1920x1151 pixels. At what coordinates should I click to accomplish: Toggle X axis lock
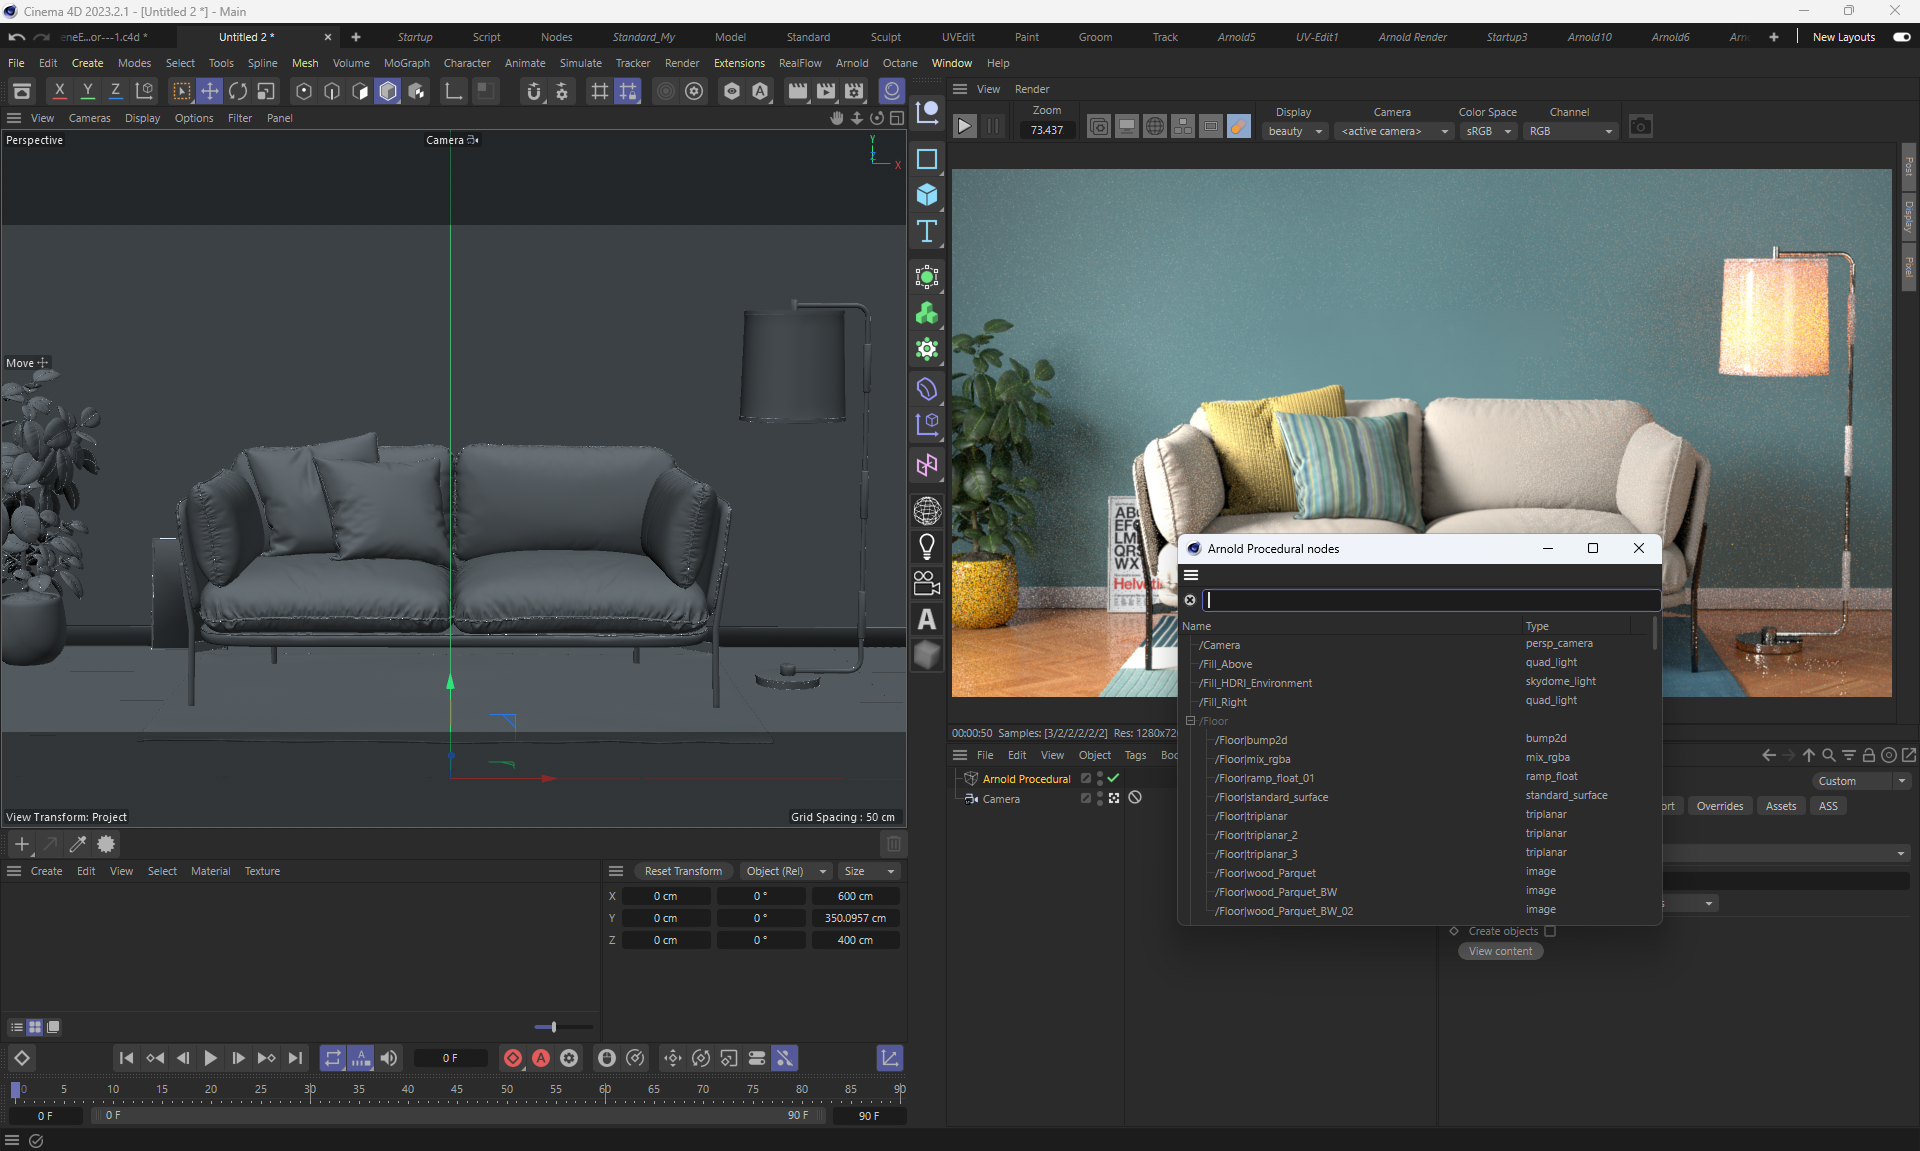(x=60, y=92)
